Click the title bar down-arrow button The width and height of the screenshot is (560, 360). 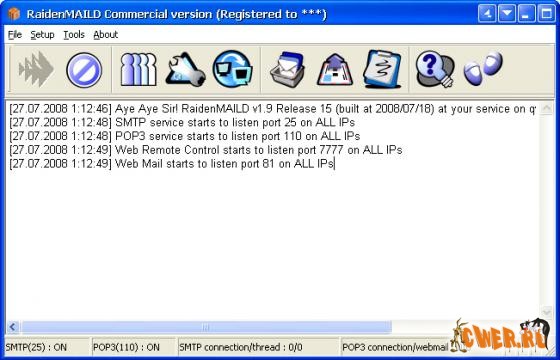pos(507,14)
